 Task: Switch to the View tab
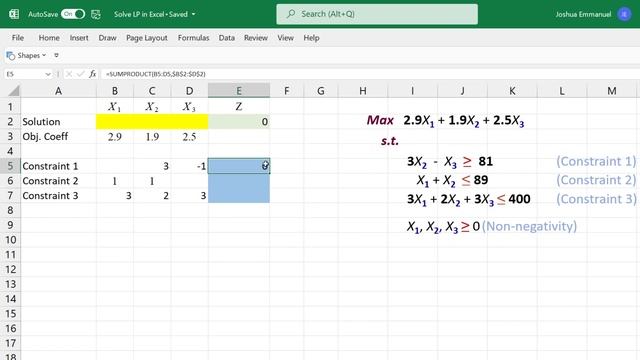coord(285,38)
